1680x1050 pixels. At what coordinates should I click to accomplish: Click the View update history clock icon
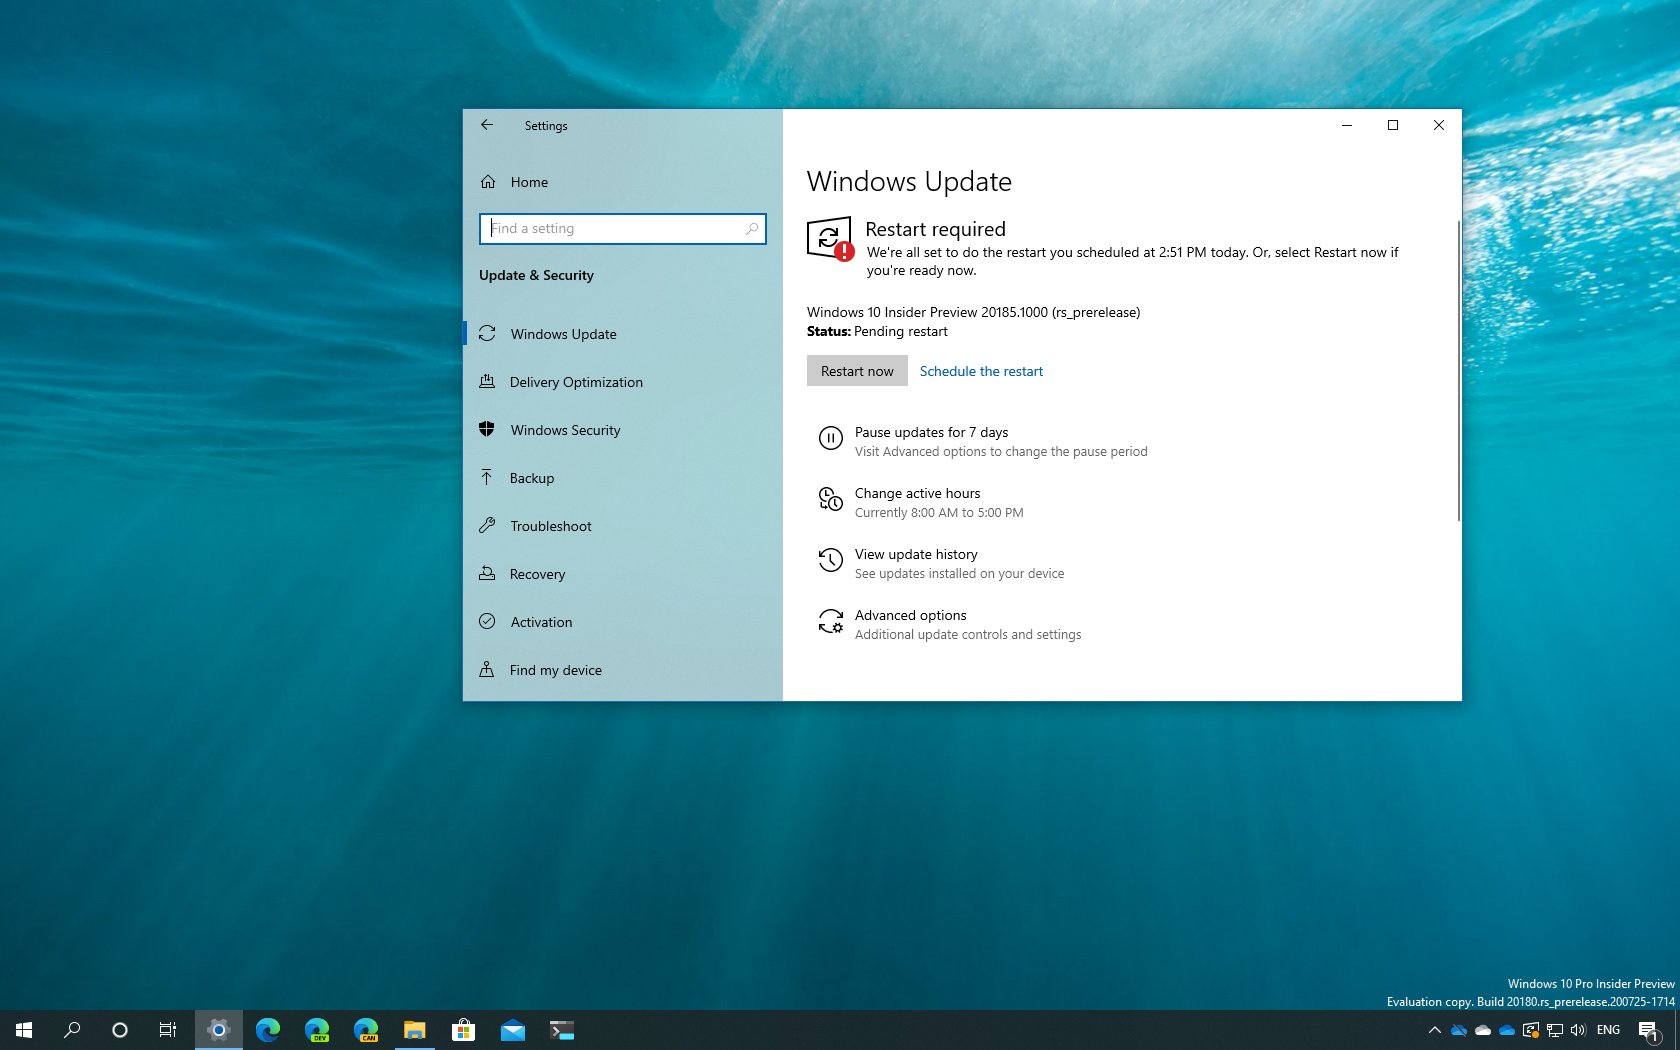(x=830, y=560)
